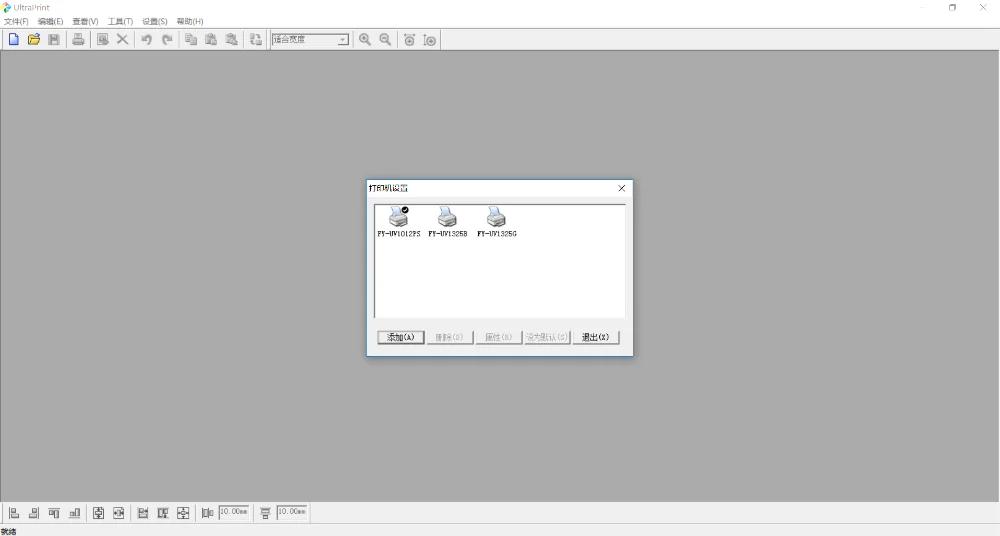Click the align left edges icon
Screen dimensions: 1000x536
(14, 512)
